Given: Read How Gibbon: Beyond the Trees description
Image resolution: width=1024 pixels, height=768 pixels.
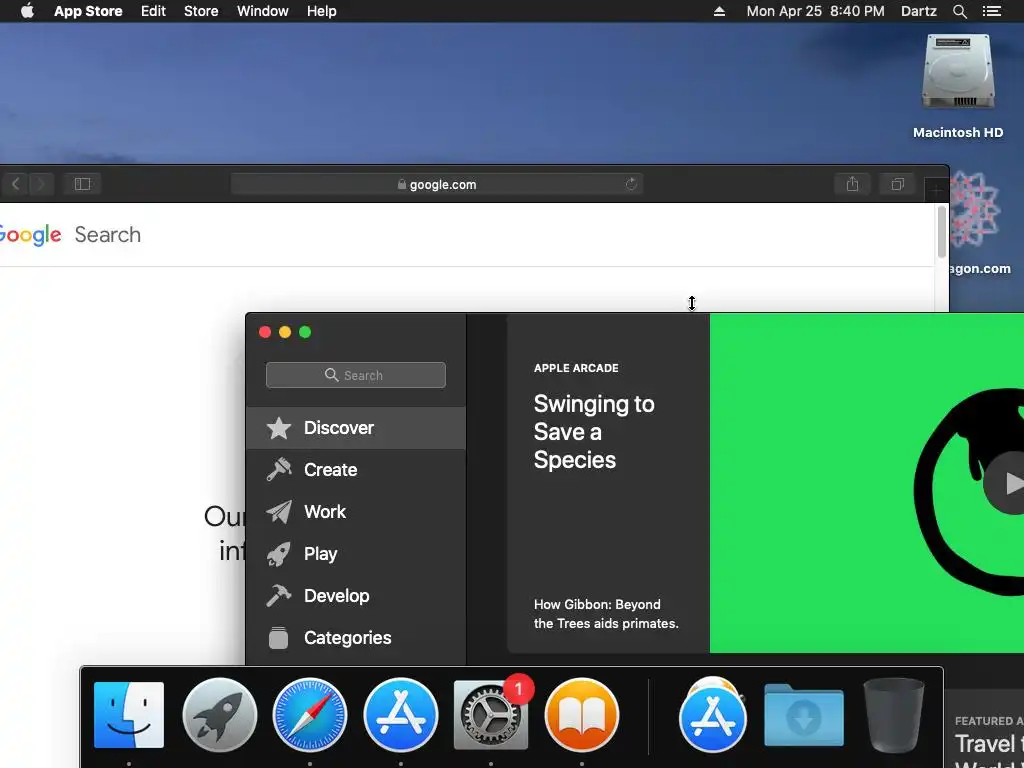Looking at the screenshot, I should (606, 614).
